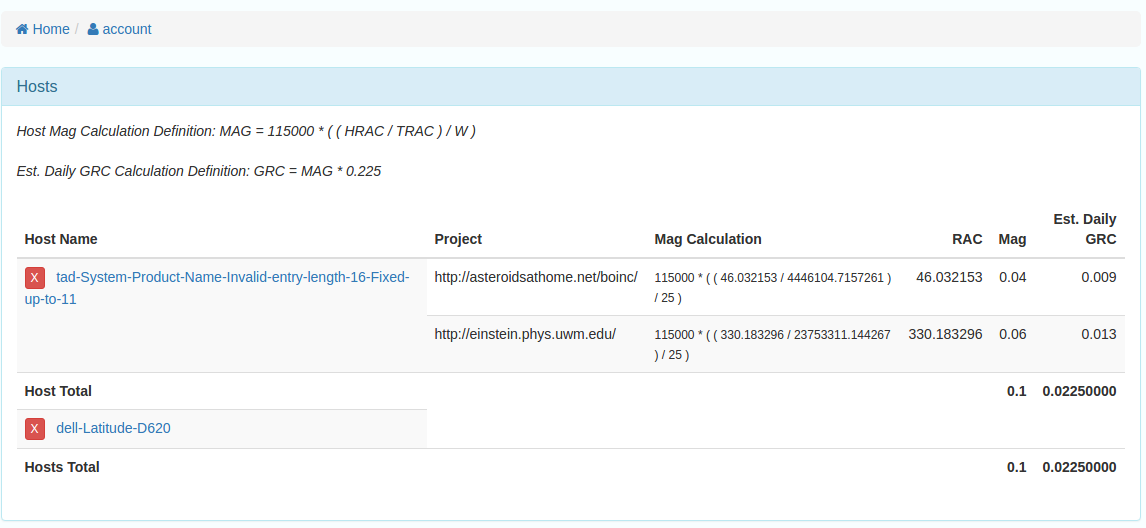
Task: Click the Mag Calculation column header
Action: 708,239
